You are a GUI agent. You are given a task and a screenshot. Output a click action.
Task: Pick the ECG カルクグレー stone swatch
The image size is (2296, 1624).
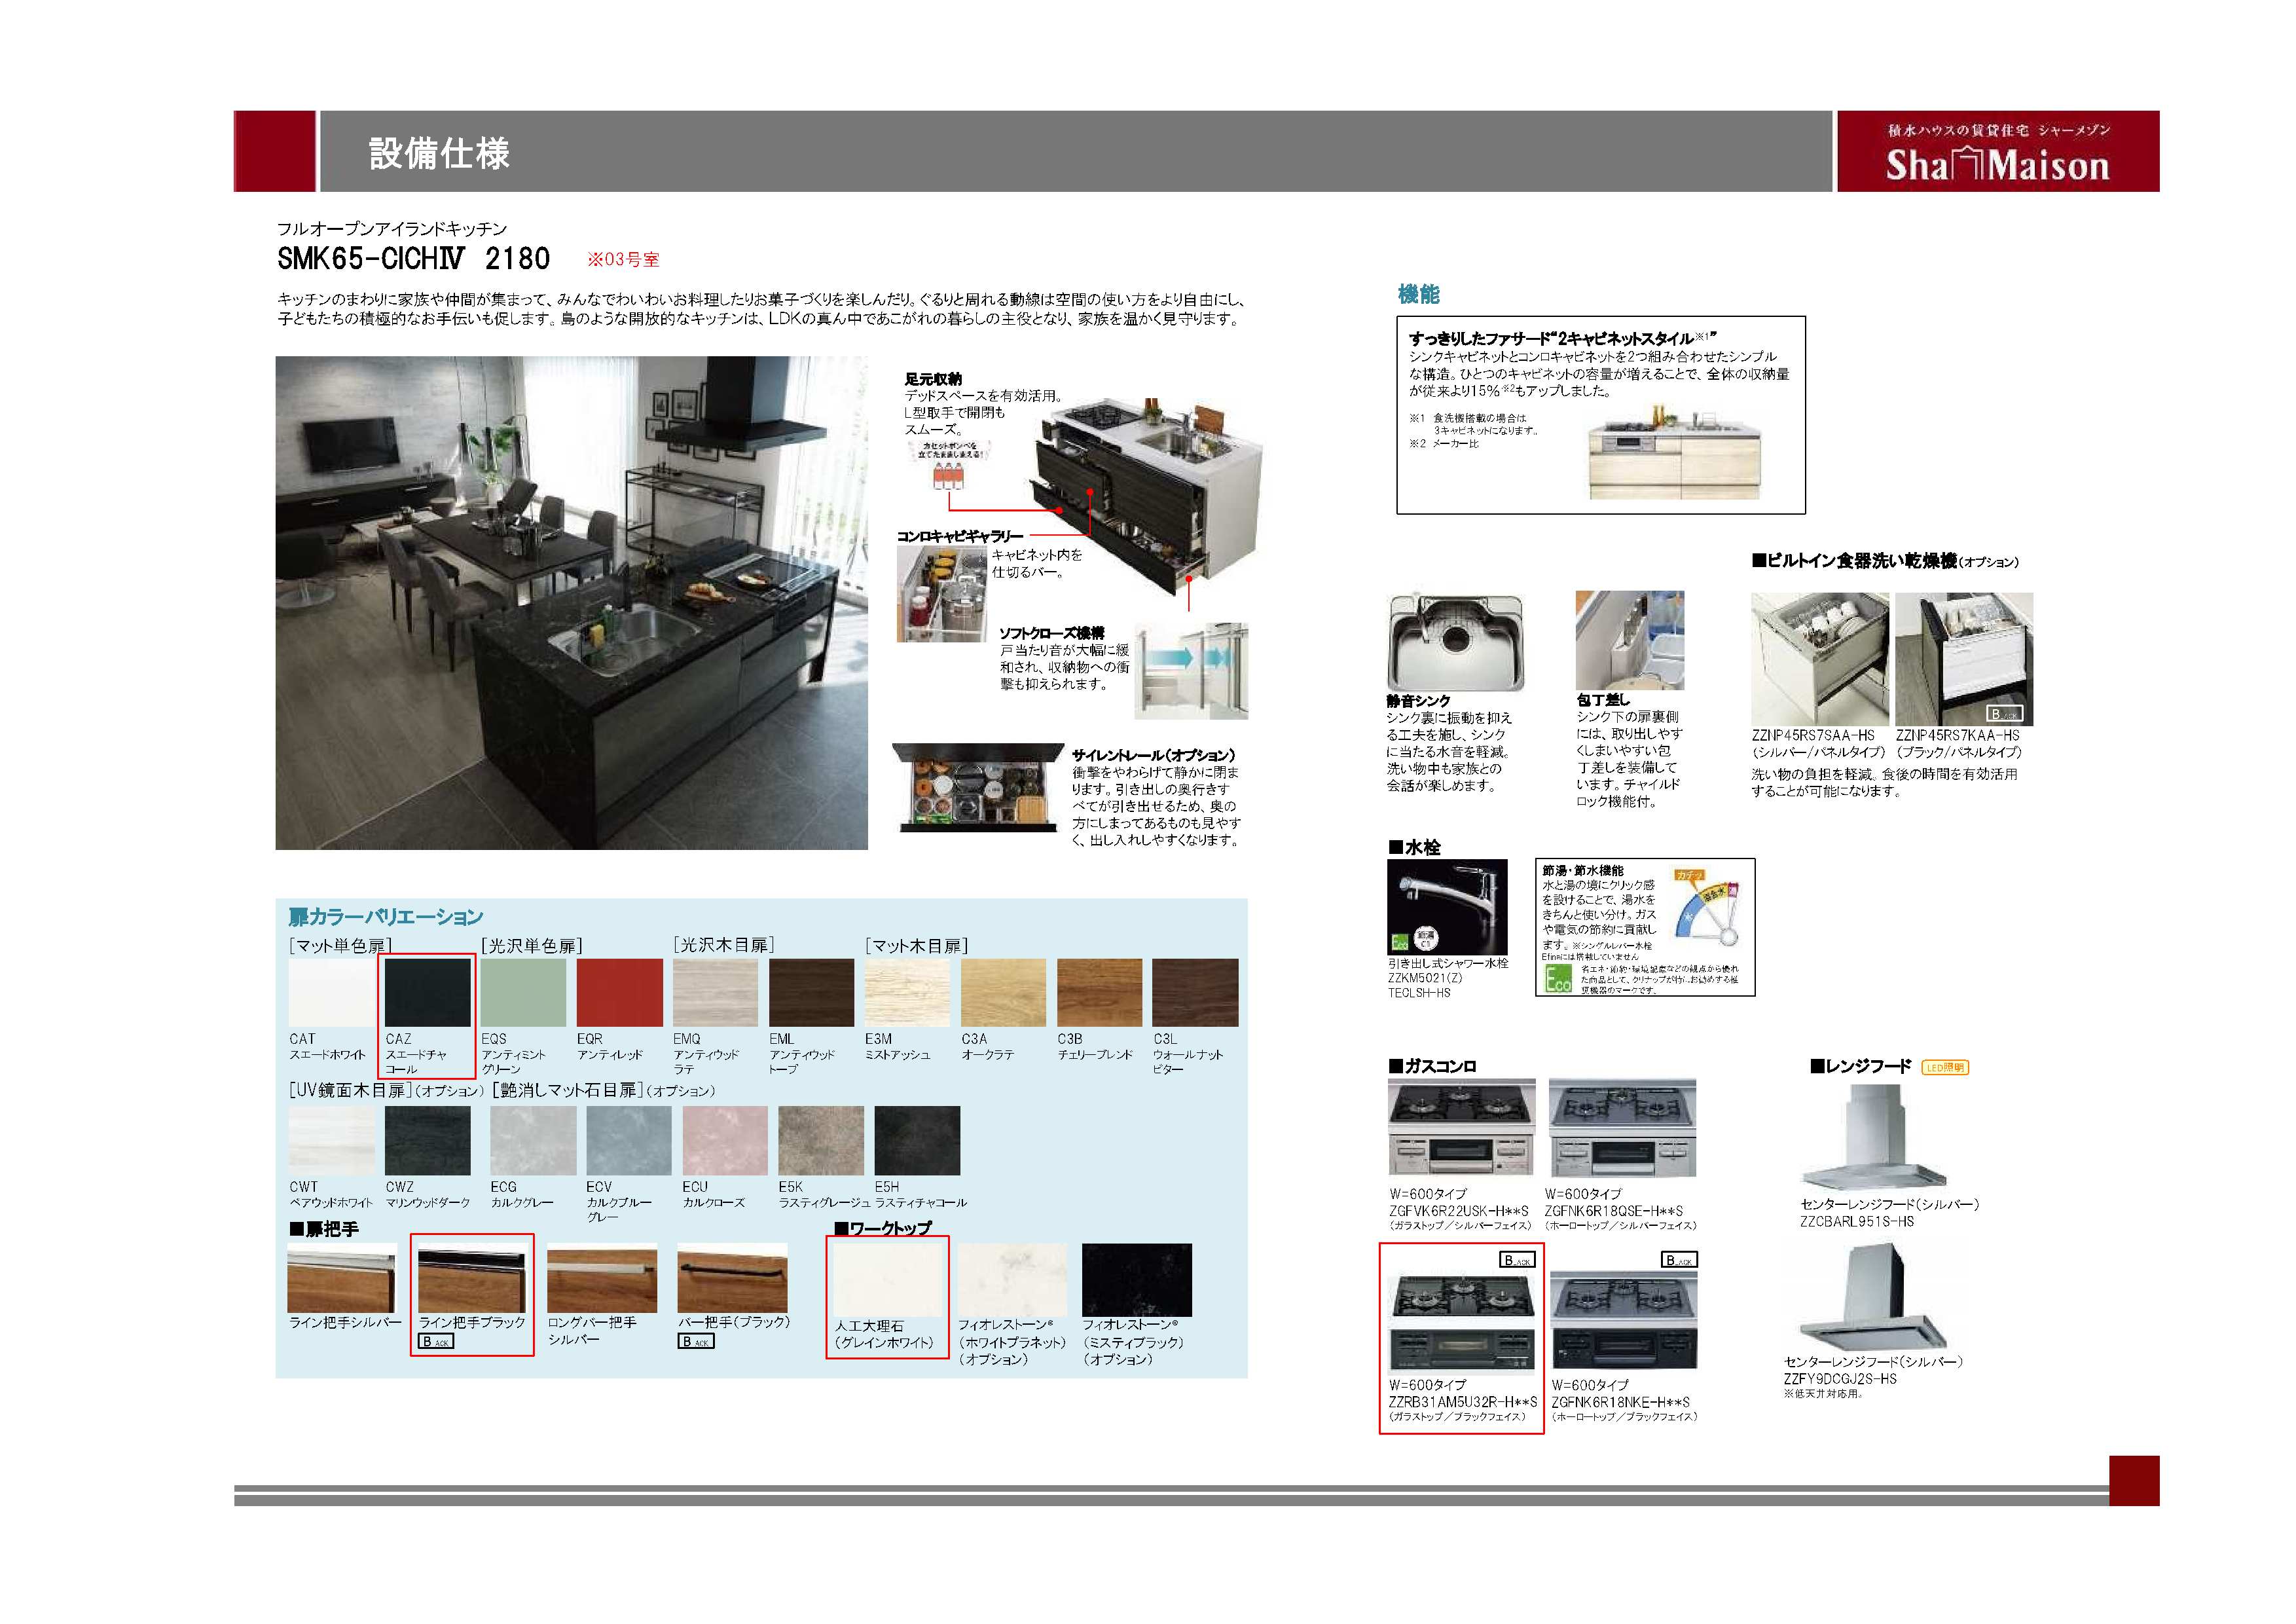[x=533, y=1140]
